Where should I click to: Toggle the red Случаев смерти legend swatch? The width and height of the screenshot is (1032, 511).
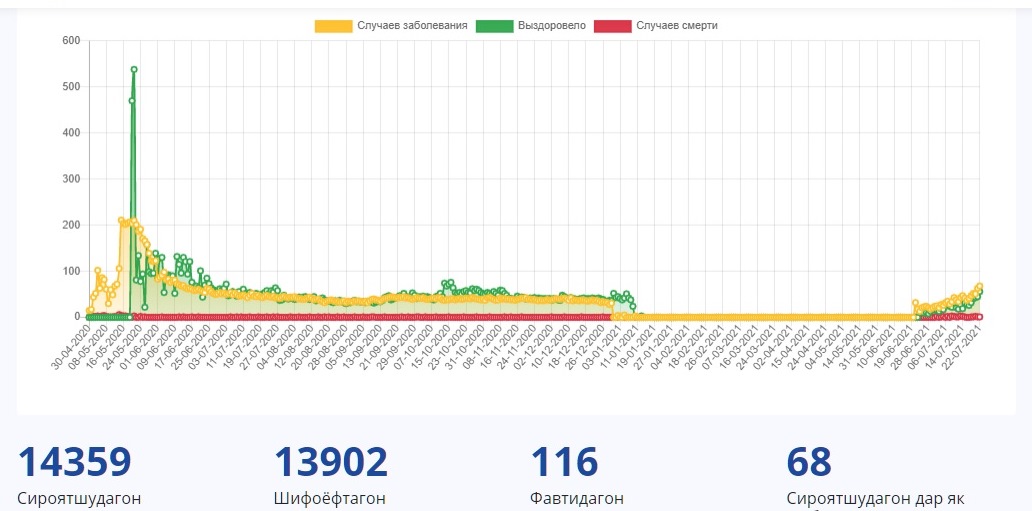click(612, 25)
